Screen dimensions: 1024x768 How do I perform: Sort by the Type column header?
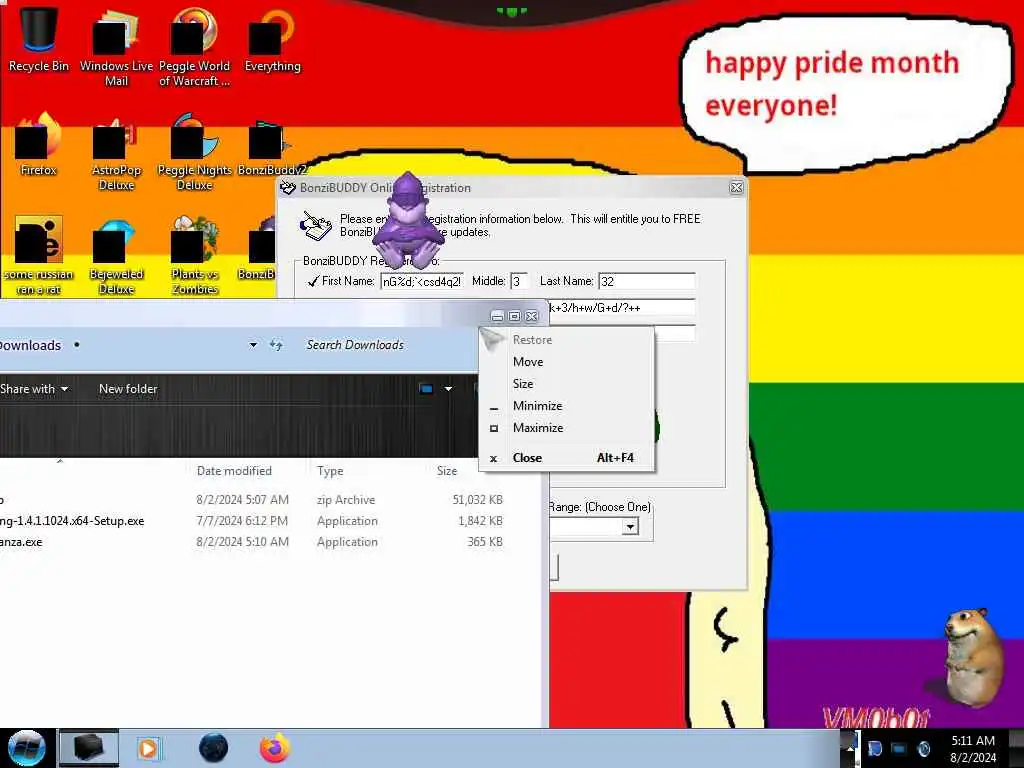(330, 471)
